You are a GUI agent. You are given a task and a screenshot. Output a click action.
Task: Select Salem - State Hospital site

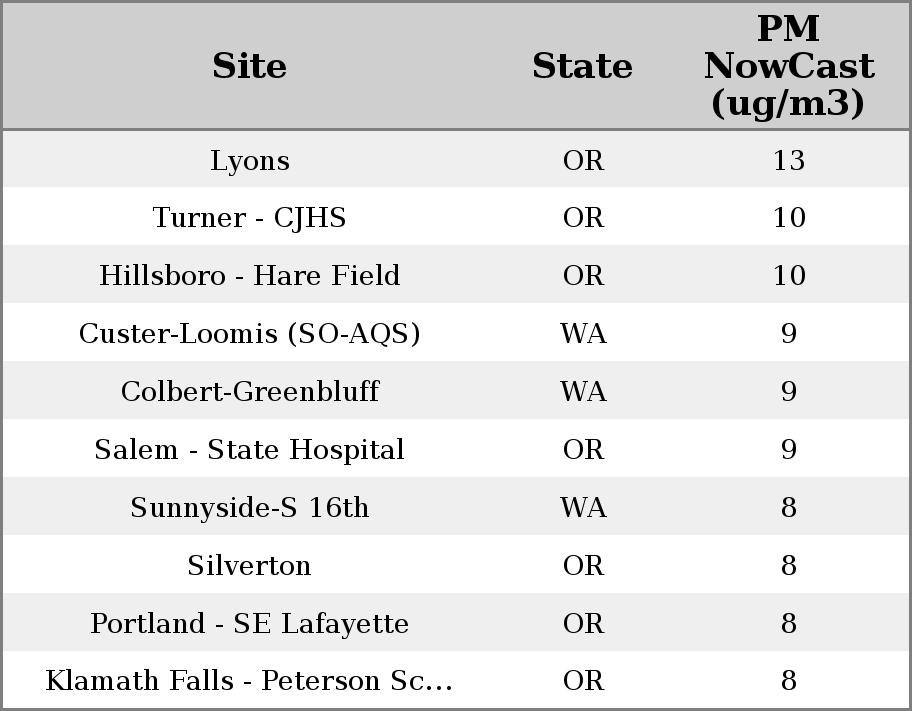point(250,450)
